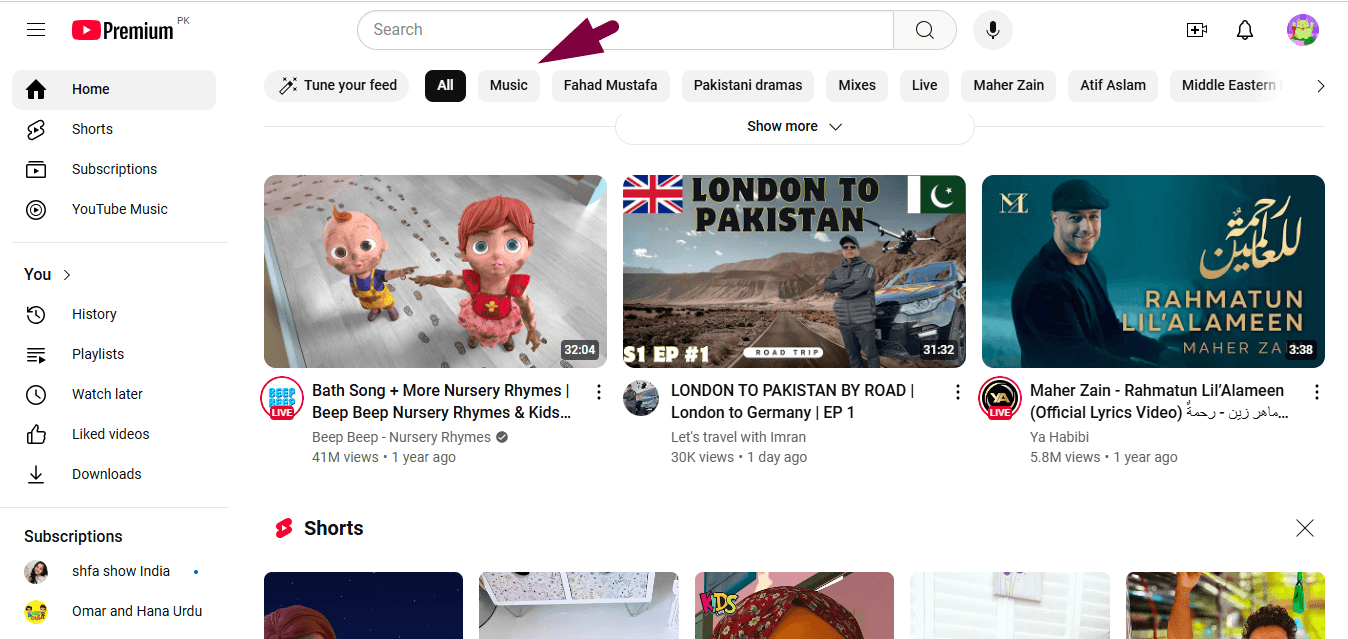Click the 41M views text under Bath Song
The height and width of the screenshot is (639, 1348).
345,457
